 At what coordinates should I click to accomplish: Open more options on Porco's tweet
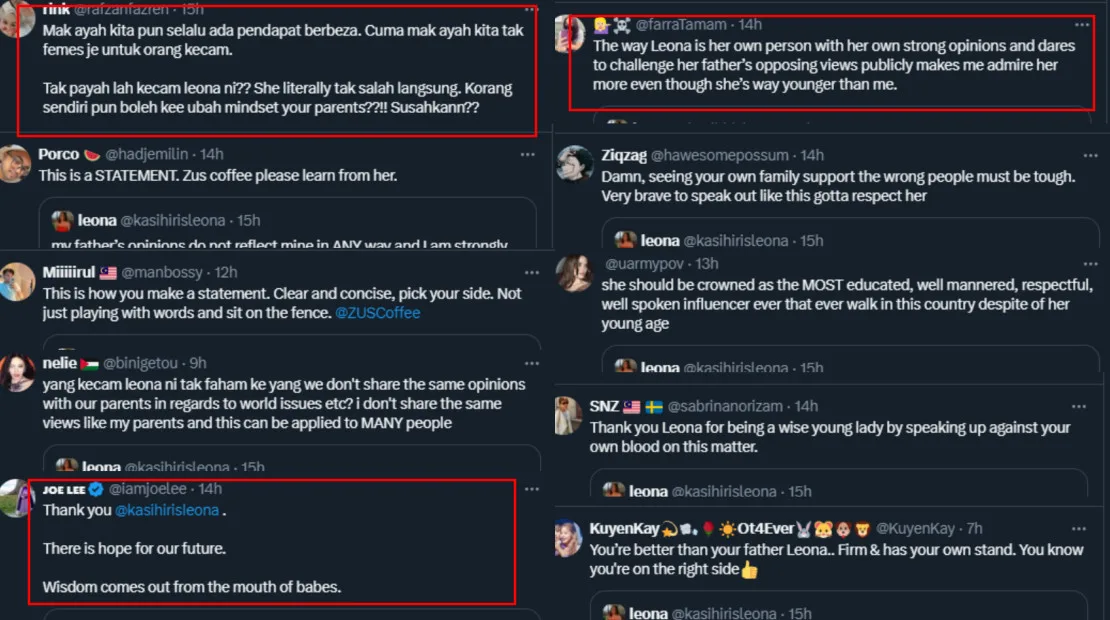click(527, 154)
